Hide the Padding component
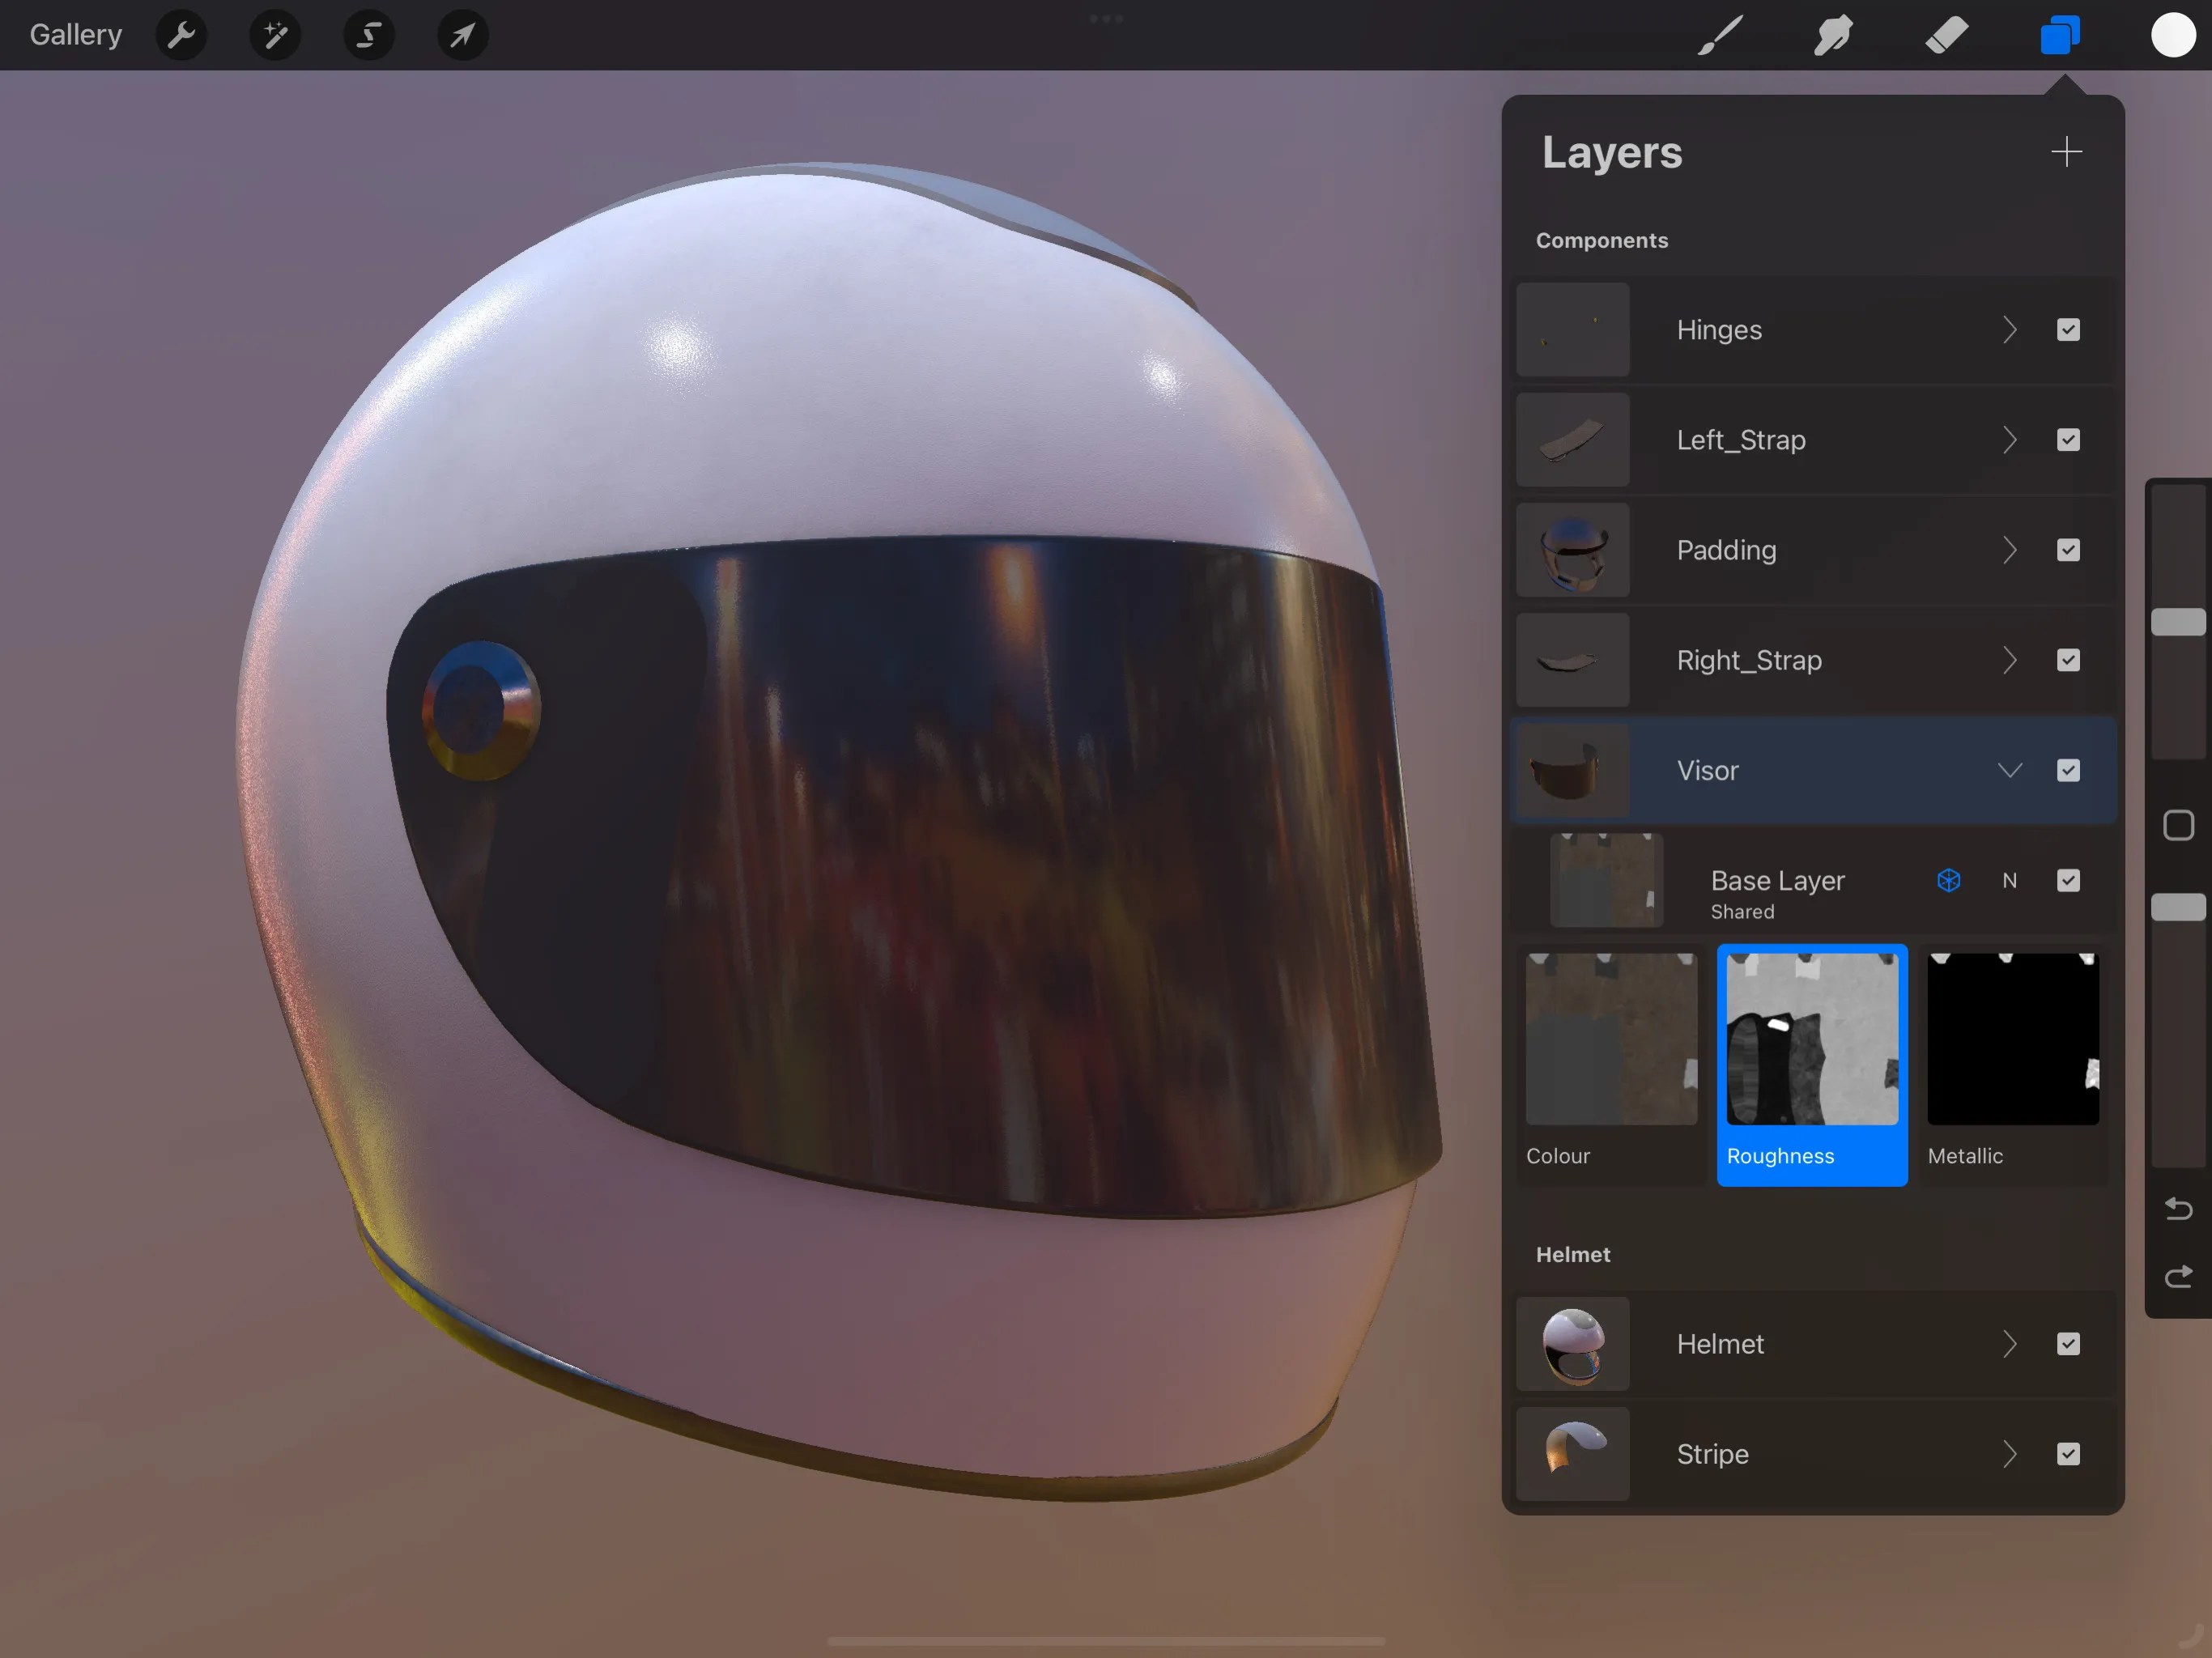 [2068, 550]
